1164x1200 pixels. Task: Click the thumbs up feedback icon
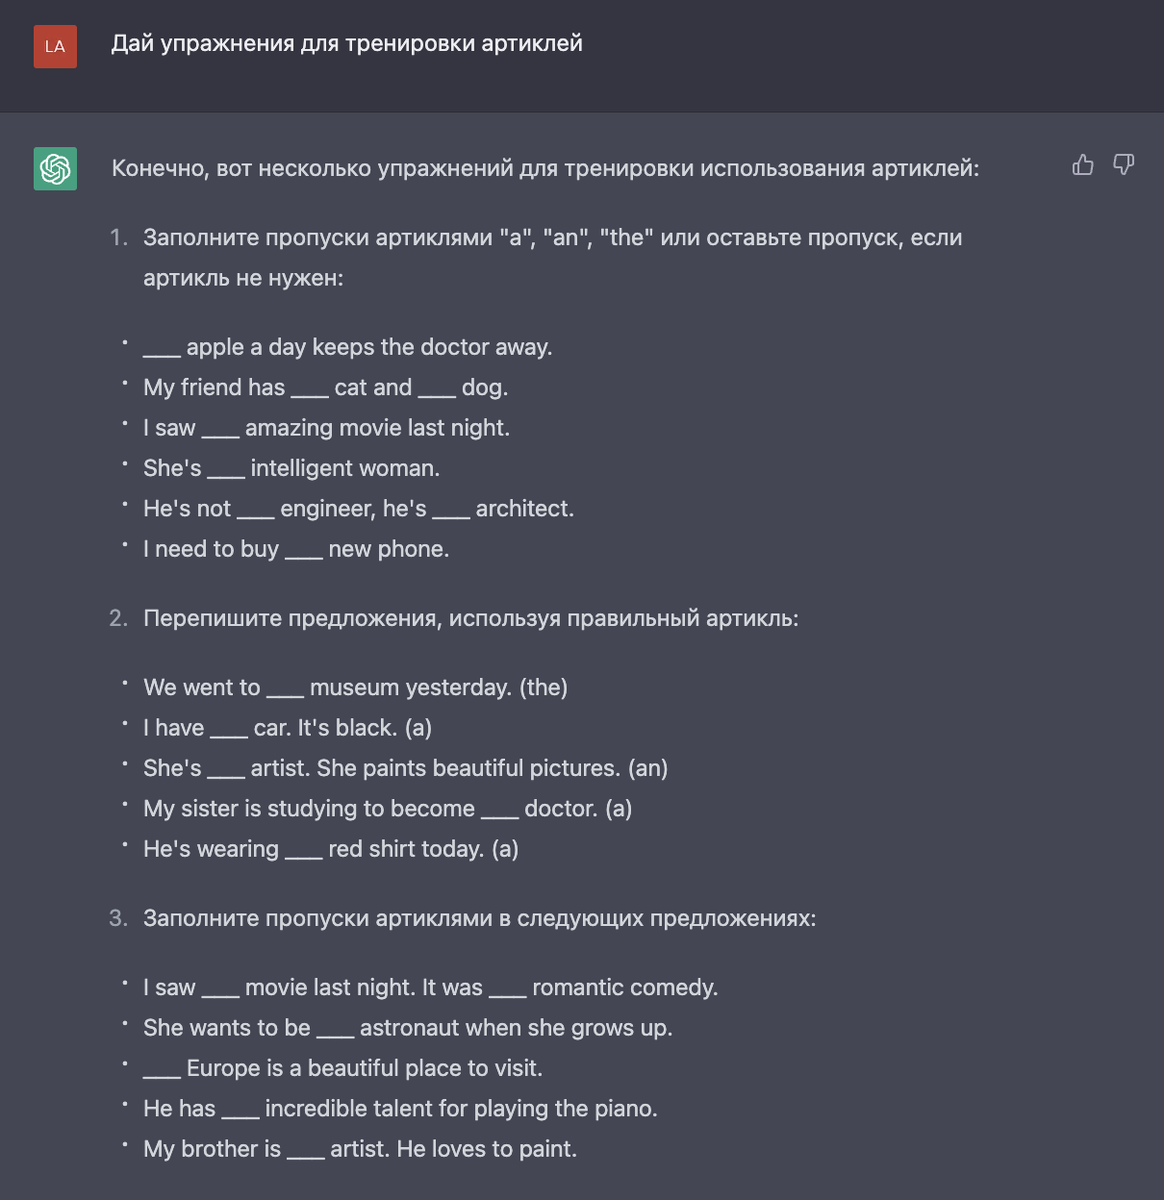1083,165
